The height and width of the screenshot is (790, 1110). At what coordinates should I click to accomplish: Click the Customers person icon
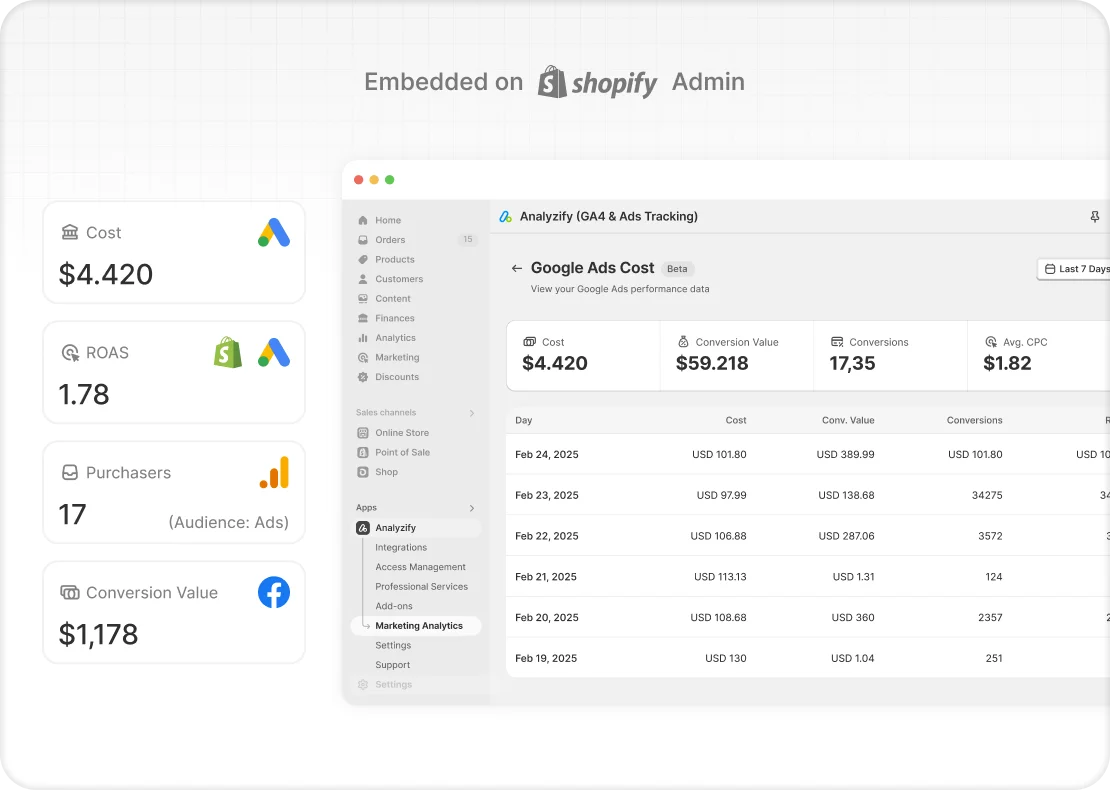pyautogui.click(x=362, y=279)
